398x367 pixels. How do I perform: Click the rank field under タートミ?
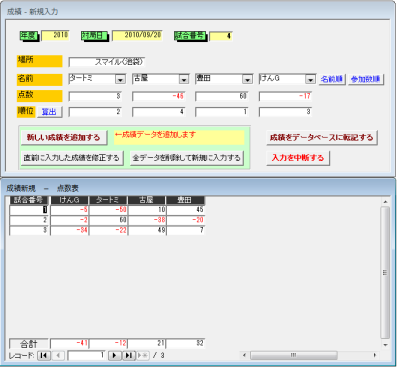95,112
